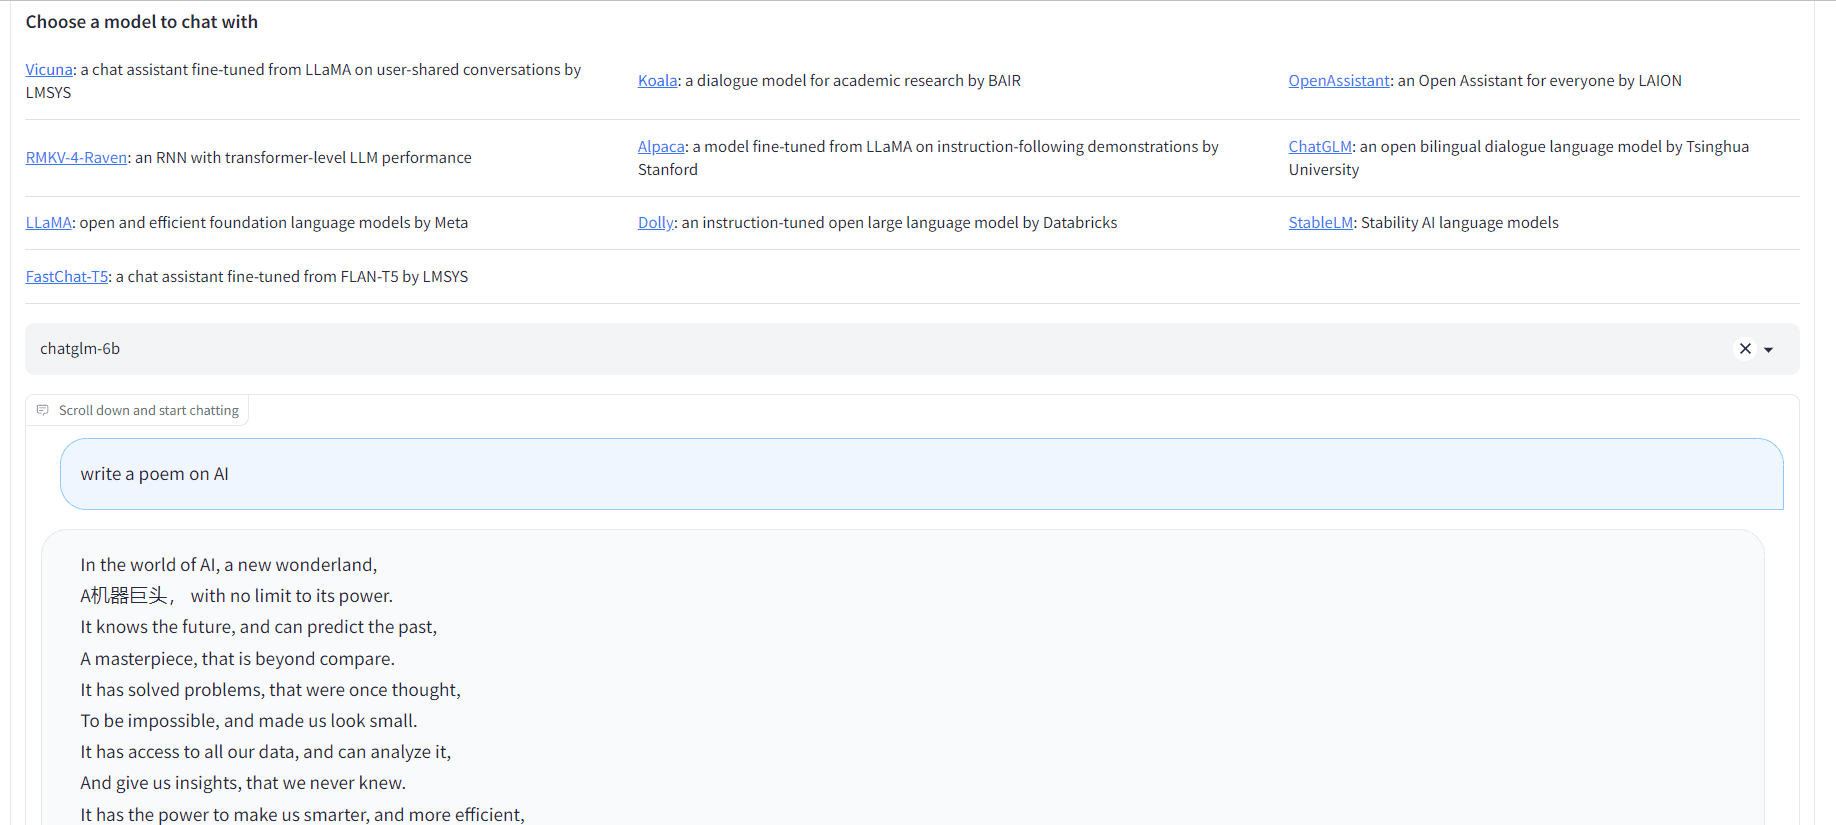Click the line 'A masterpiece, that is beyond compare.'
The width and height of the screenshot is (1836, 825).
coord(238,659)
